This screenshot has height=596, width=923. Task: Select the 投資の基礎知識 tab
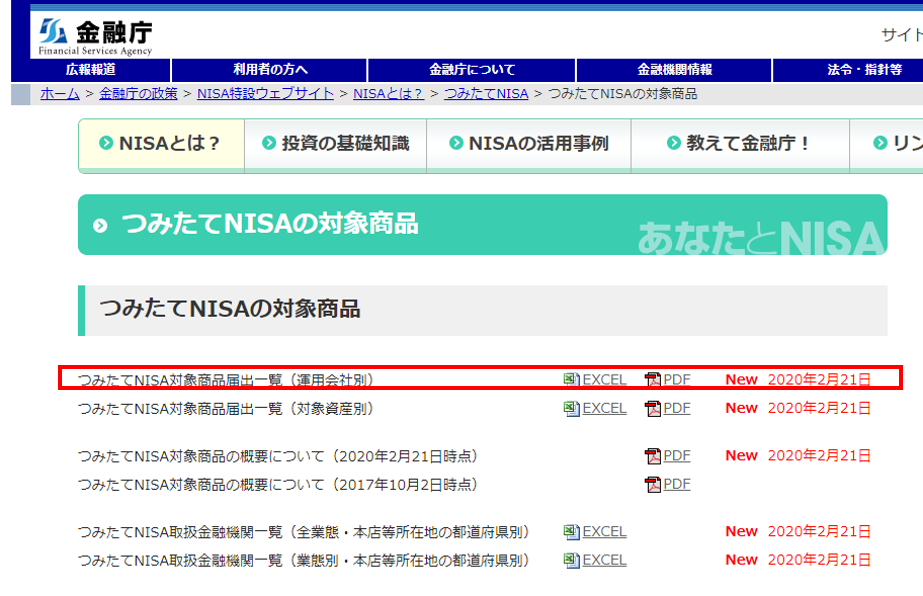[336, 144]
